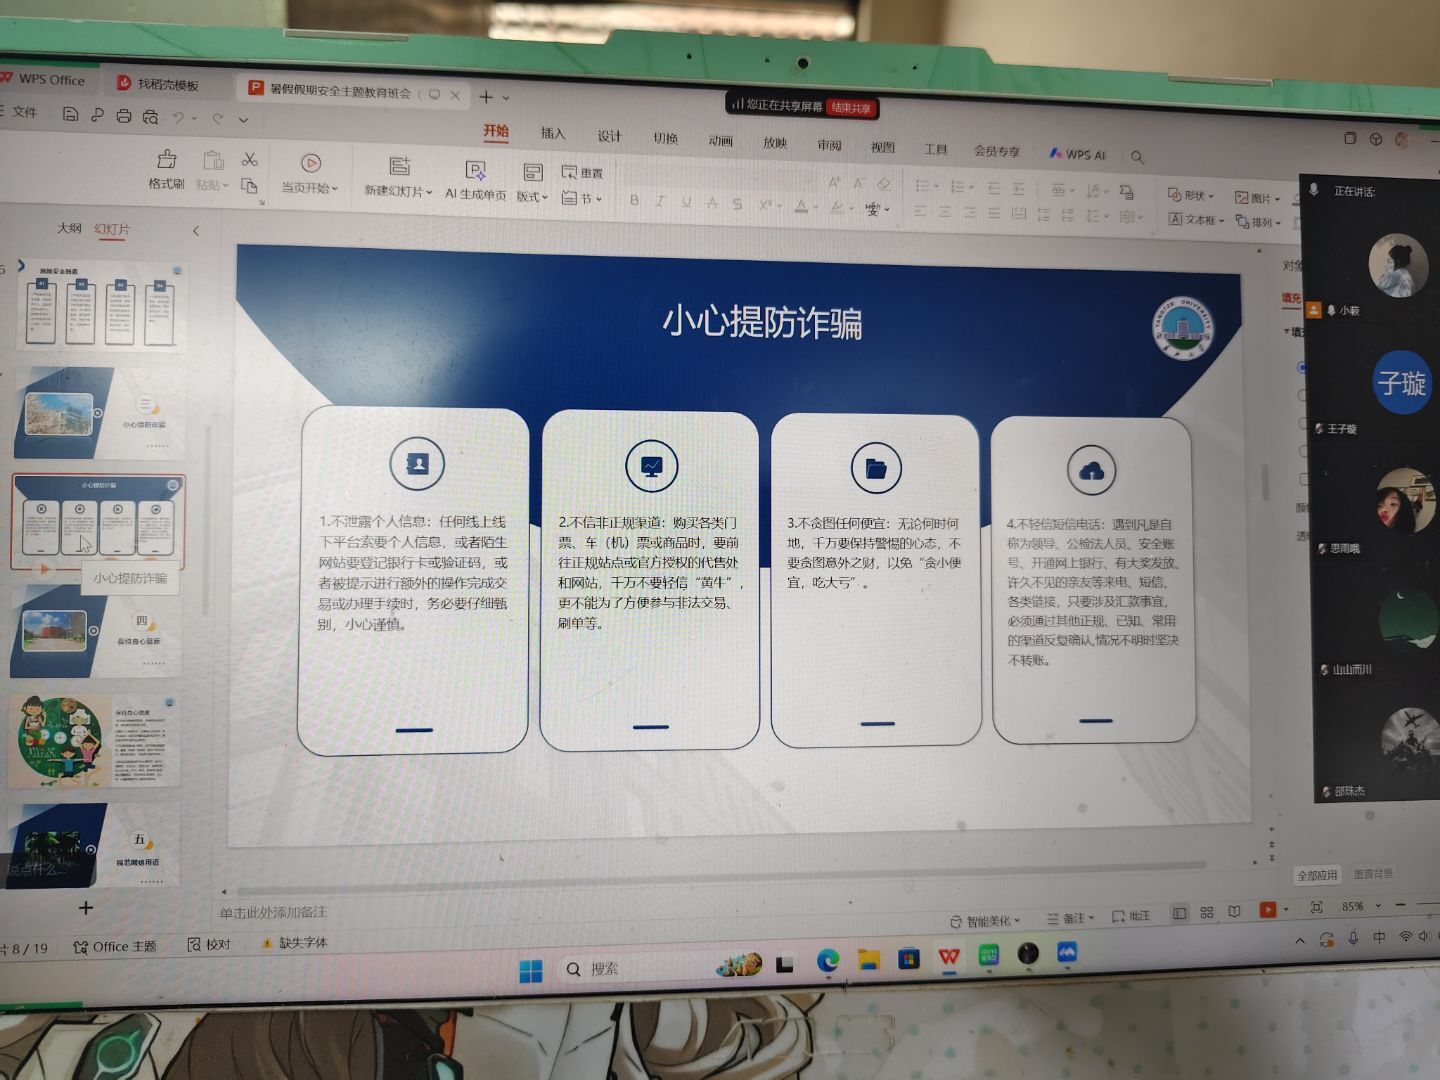Toggle normal view in status bar
Screen dimensions: 1440x1080
(x=1180, y=913)
